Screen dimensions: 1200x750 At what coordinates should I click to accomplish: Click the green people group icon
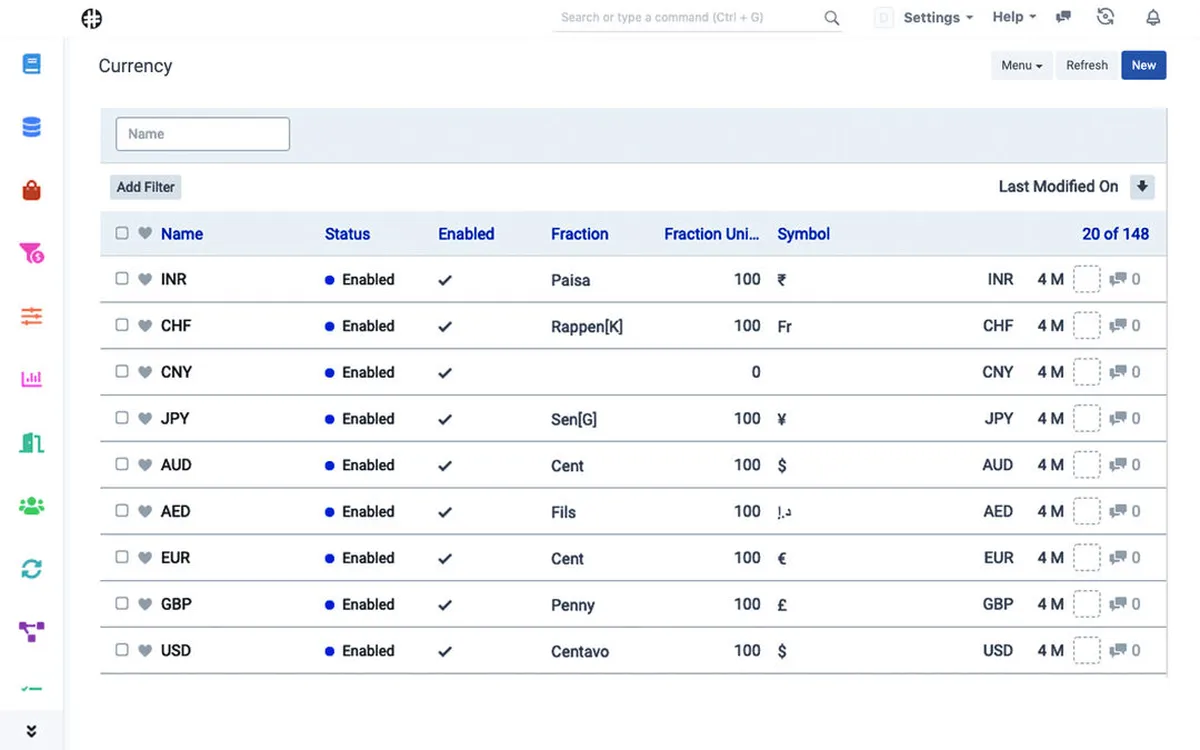point(31,506)
